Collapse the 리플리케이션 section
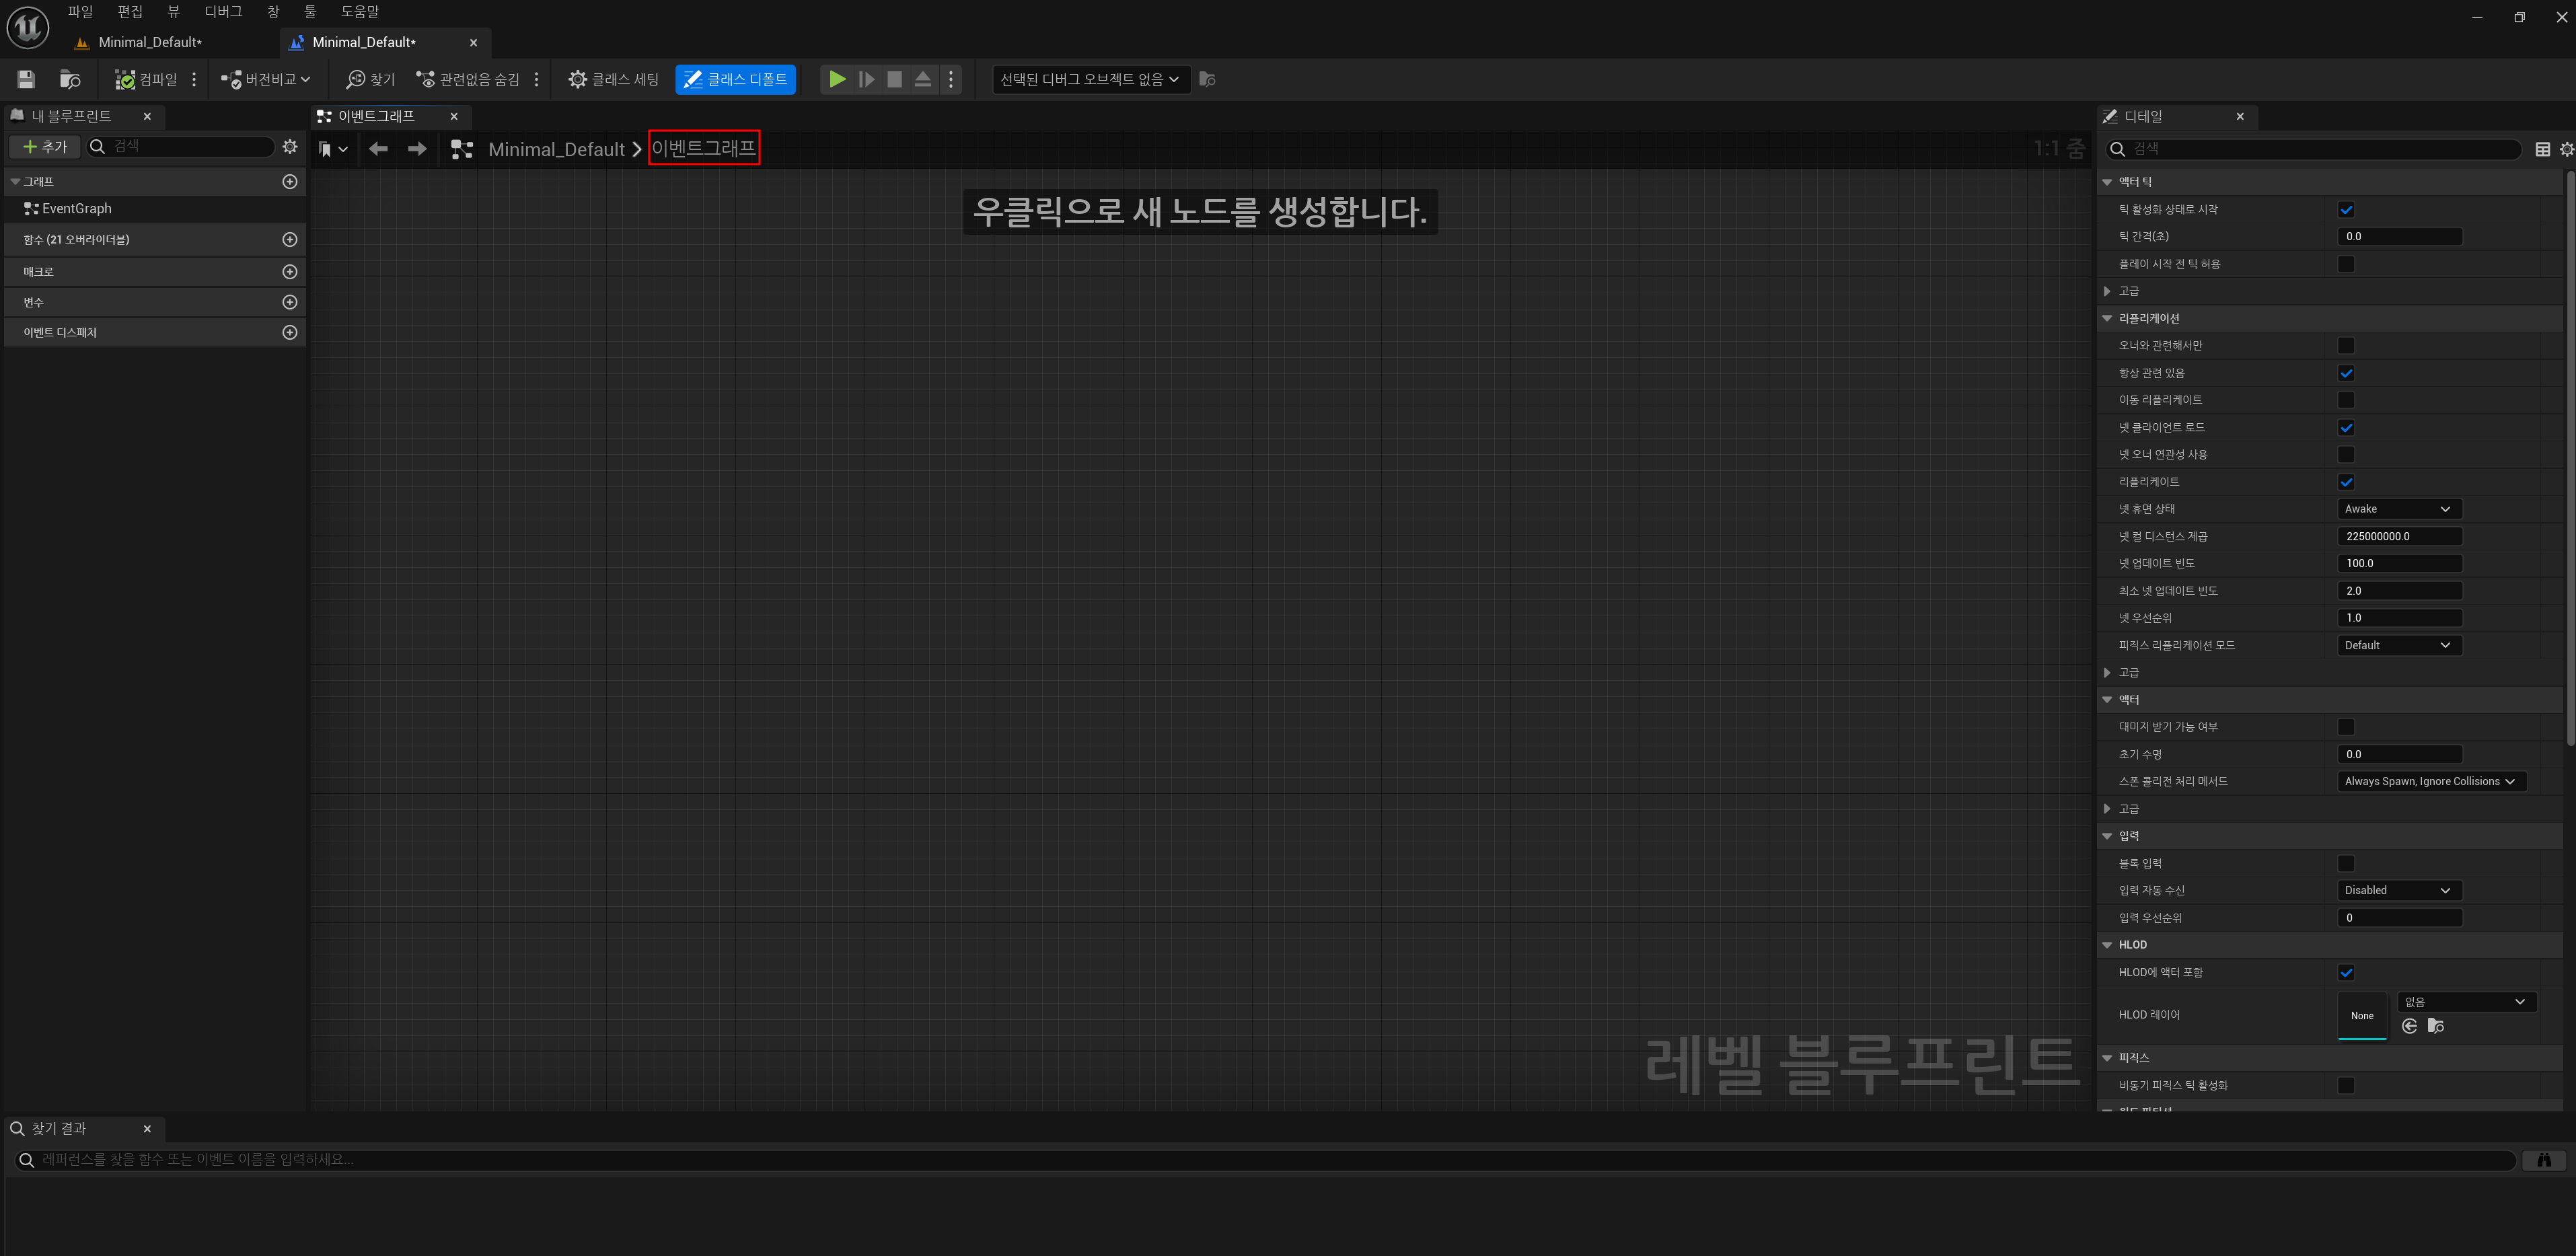Image resolution: width=2576 pixels, height=1256 pixels. point(2107,318)
